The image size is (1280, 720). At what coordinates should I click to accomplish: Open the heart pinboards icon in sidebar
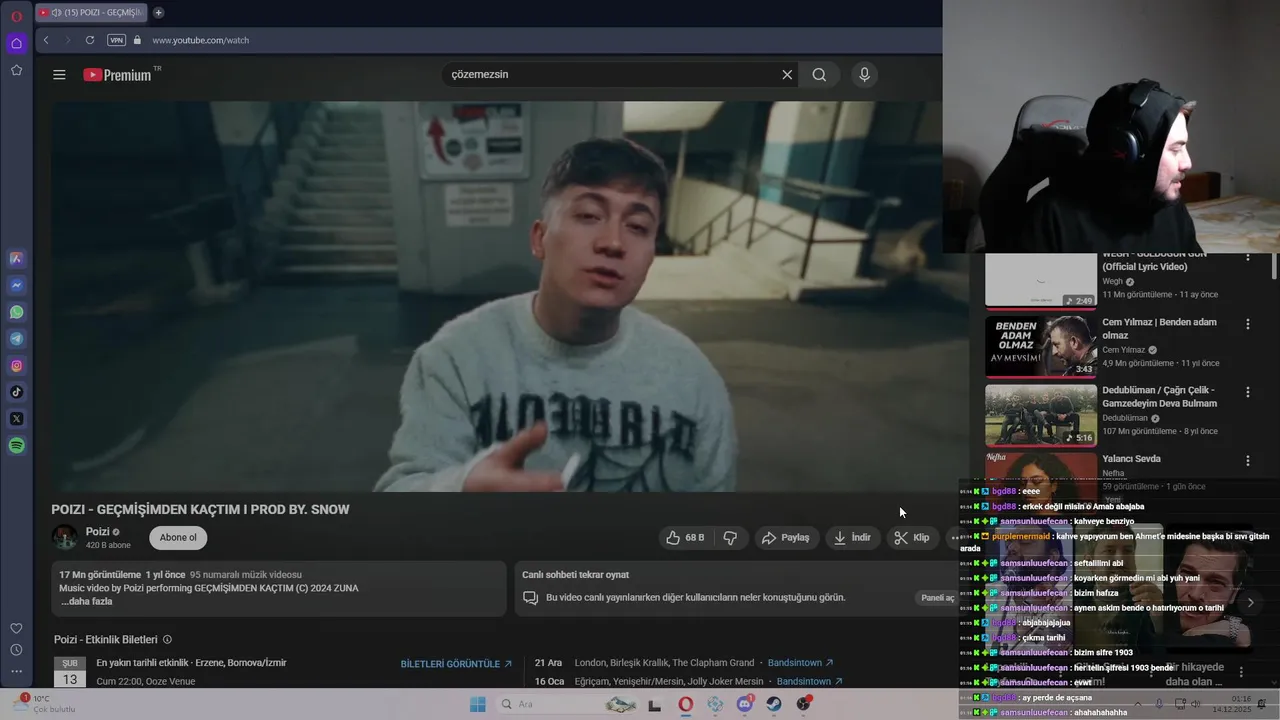pos(16,628)
